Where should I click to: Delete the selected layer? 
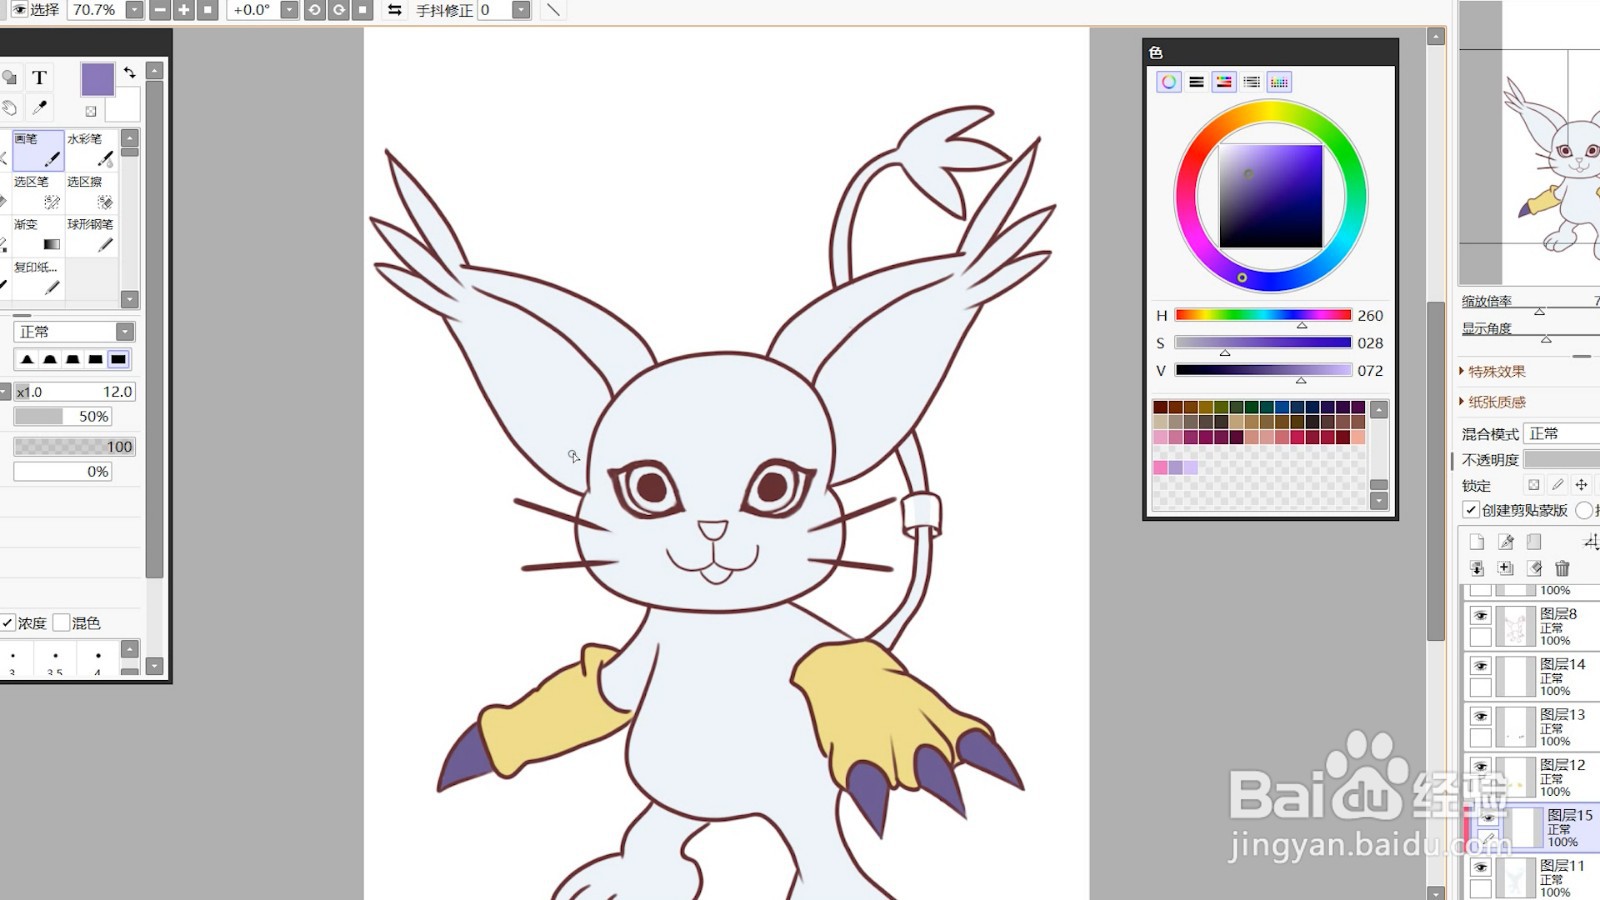[1562, 568]
